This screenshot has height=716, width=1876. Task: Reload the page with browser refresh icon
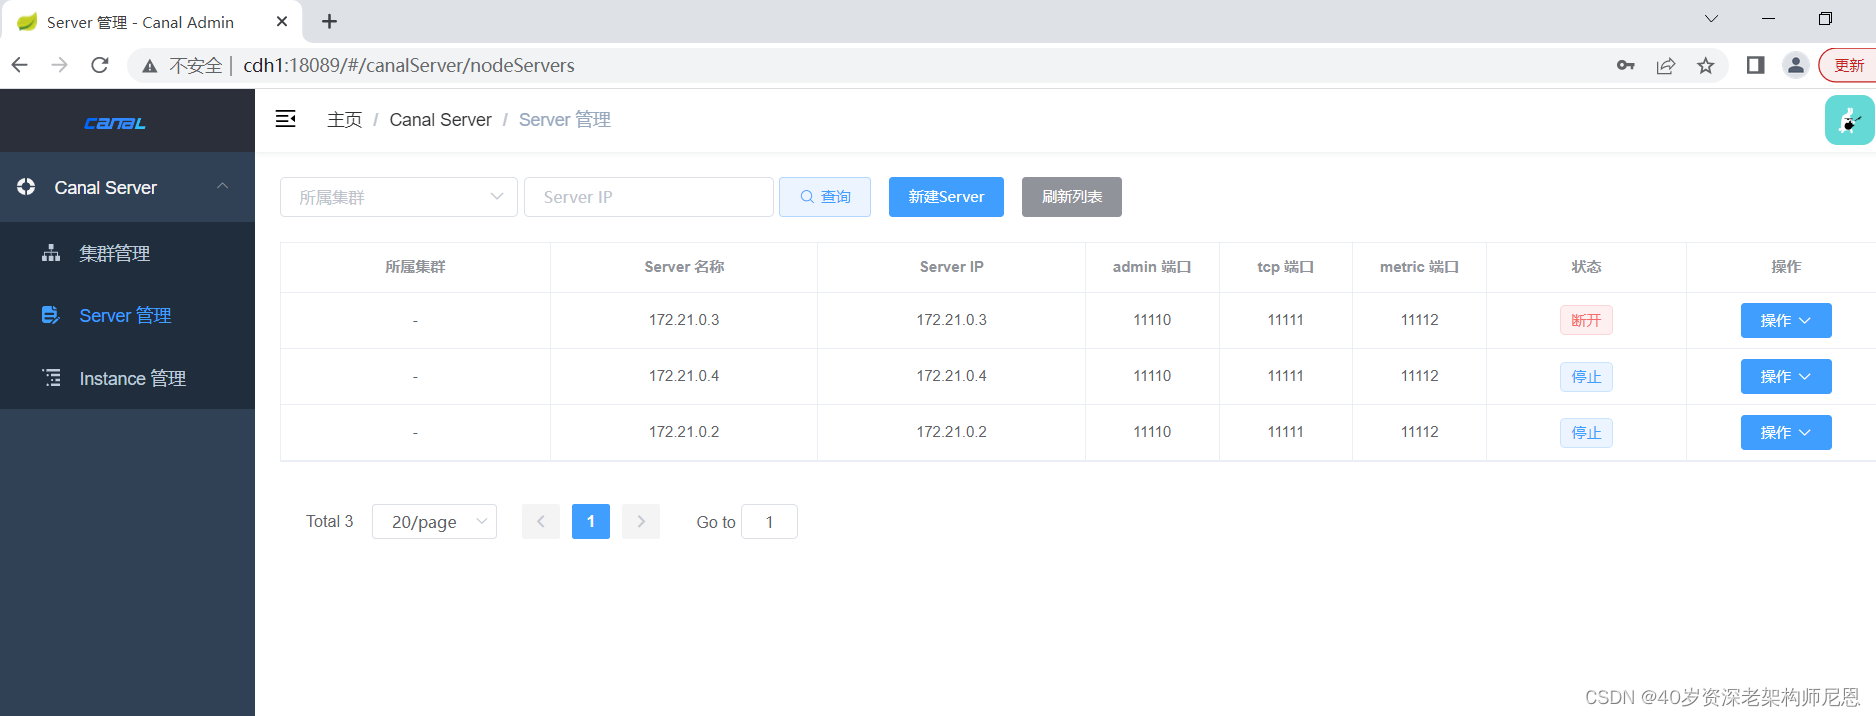99,65
